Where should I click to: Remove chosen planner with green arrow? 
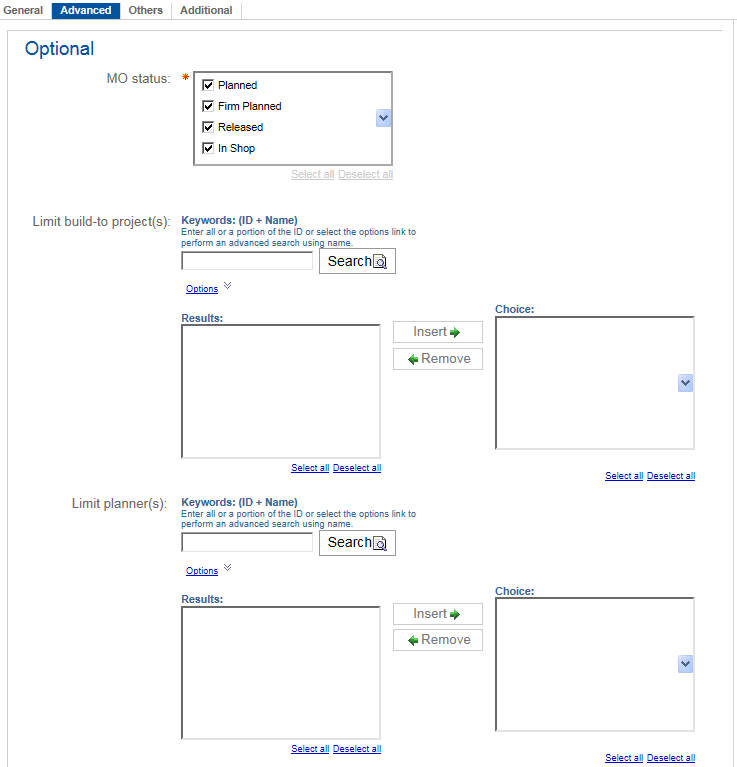click(x=437, y=640)
